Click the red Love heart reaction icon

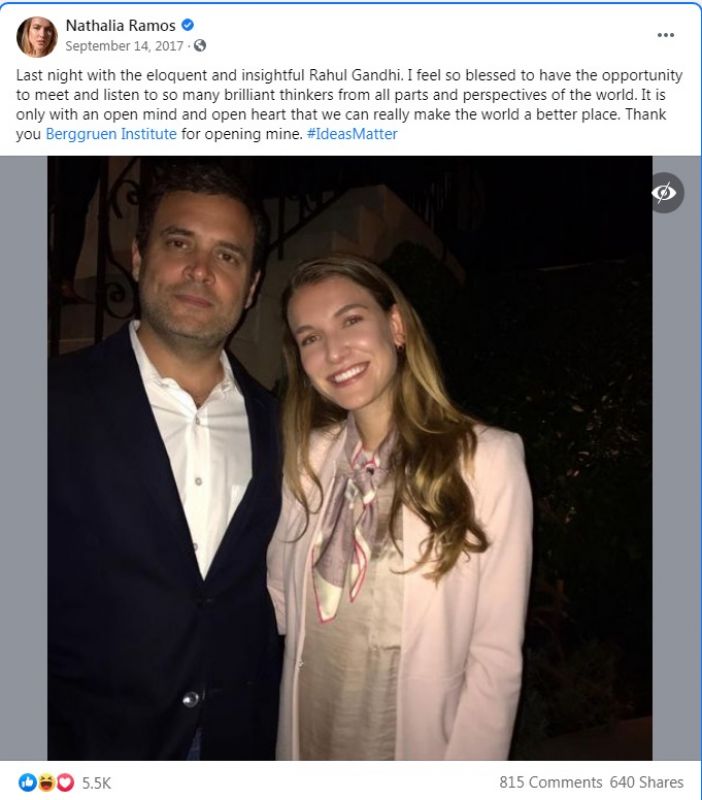[64, 782]
